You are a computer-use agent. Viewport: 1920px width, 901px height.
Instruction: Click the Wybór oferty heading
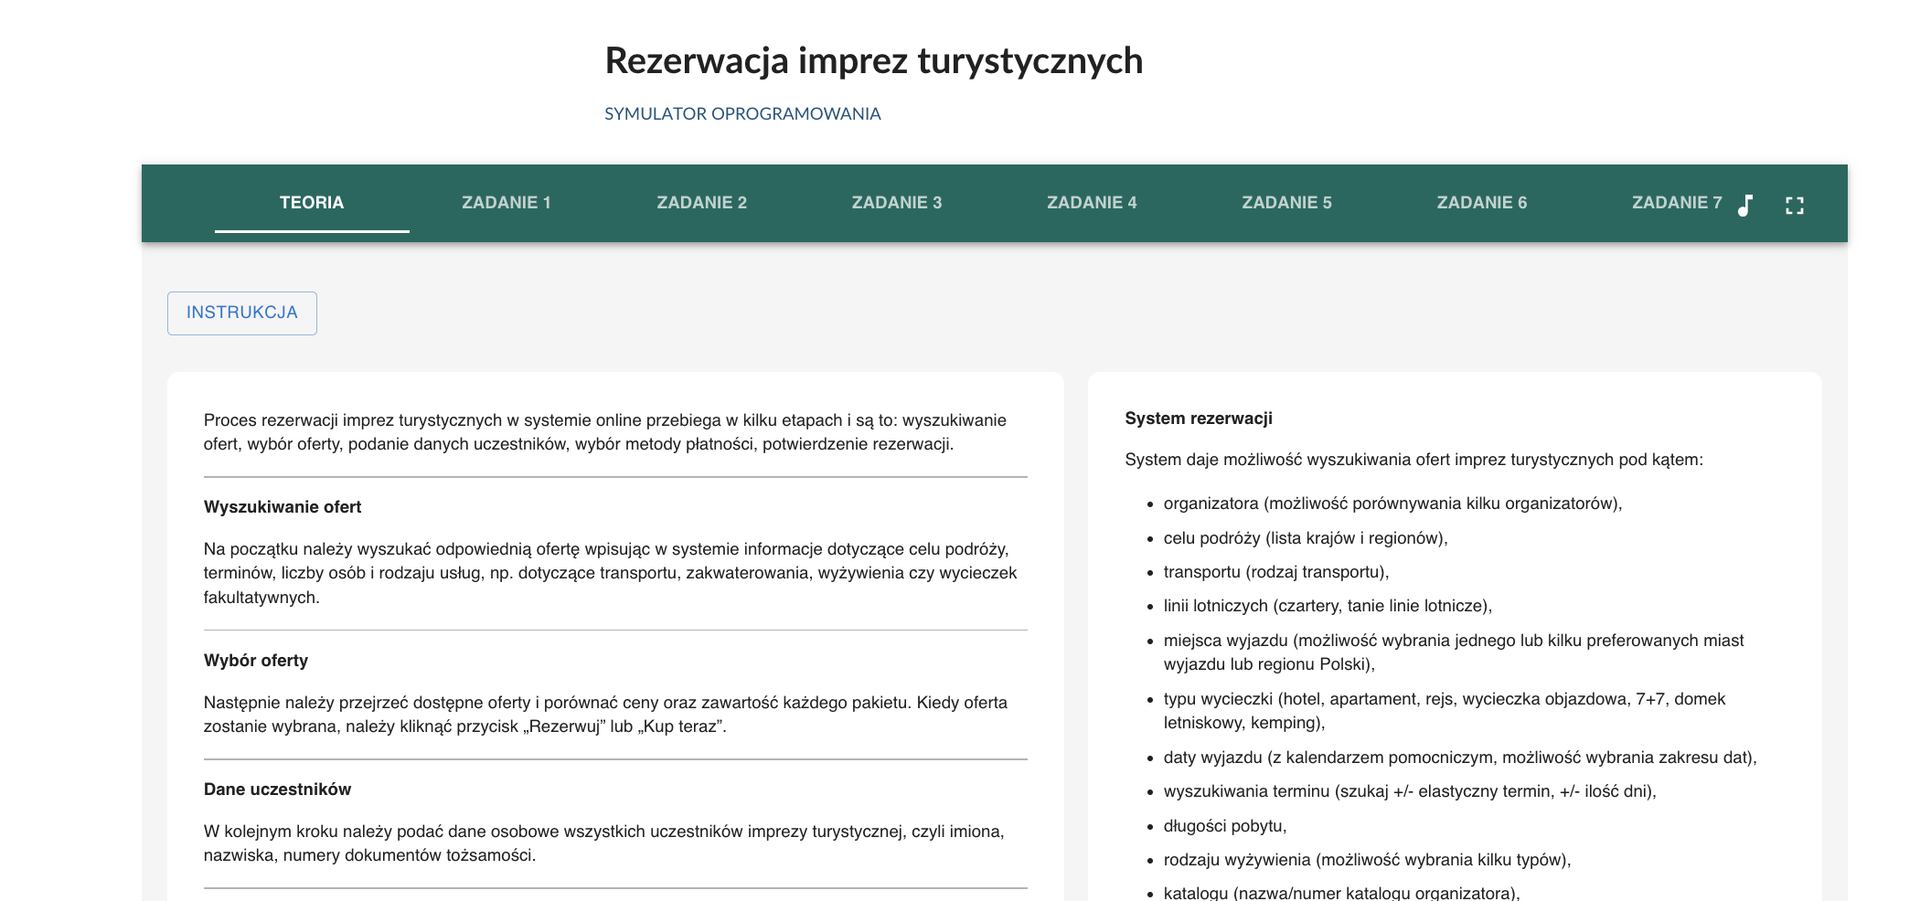[x=256, y=660]
